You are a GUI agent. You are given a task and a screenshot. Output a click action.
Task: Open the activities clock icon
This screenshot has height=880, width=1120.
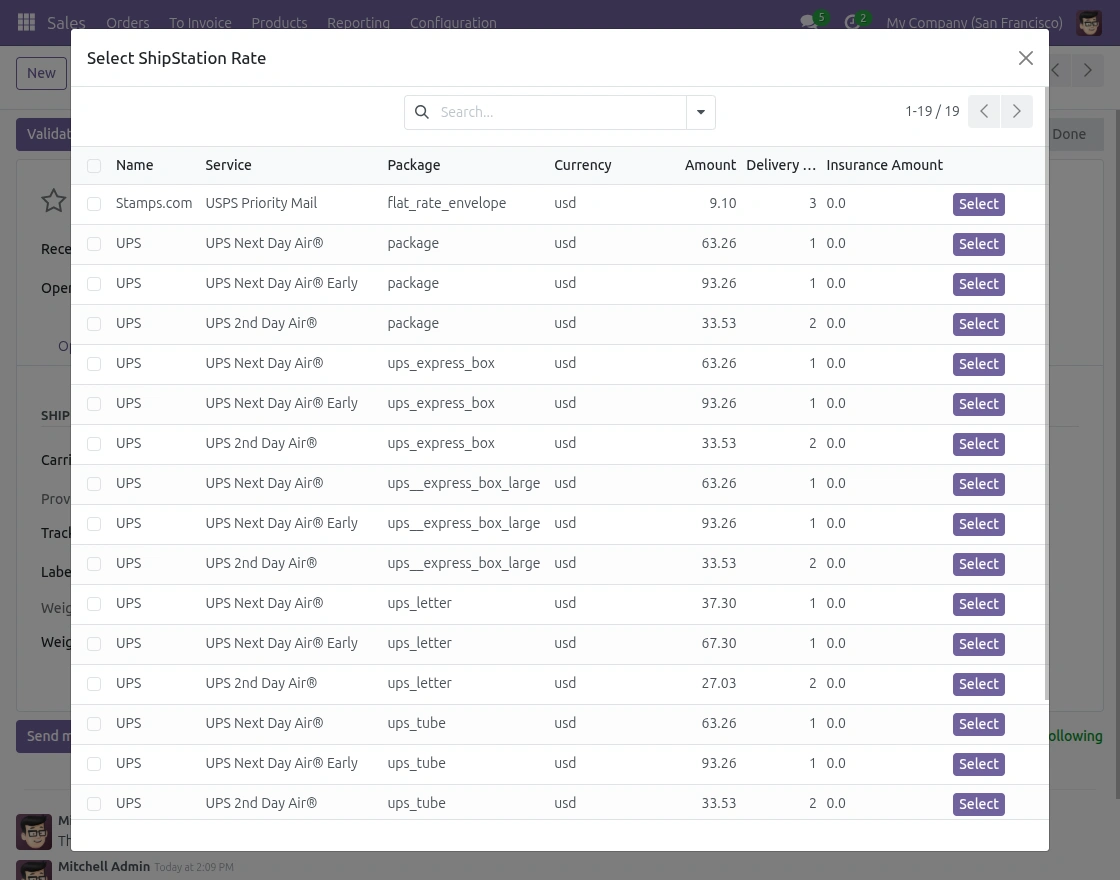853,22
